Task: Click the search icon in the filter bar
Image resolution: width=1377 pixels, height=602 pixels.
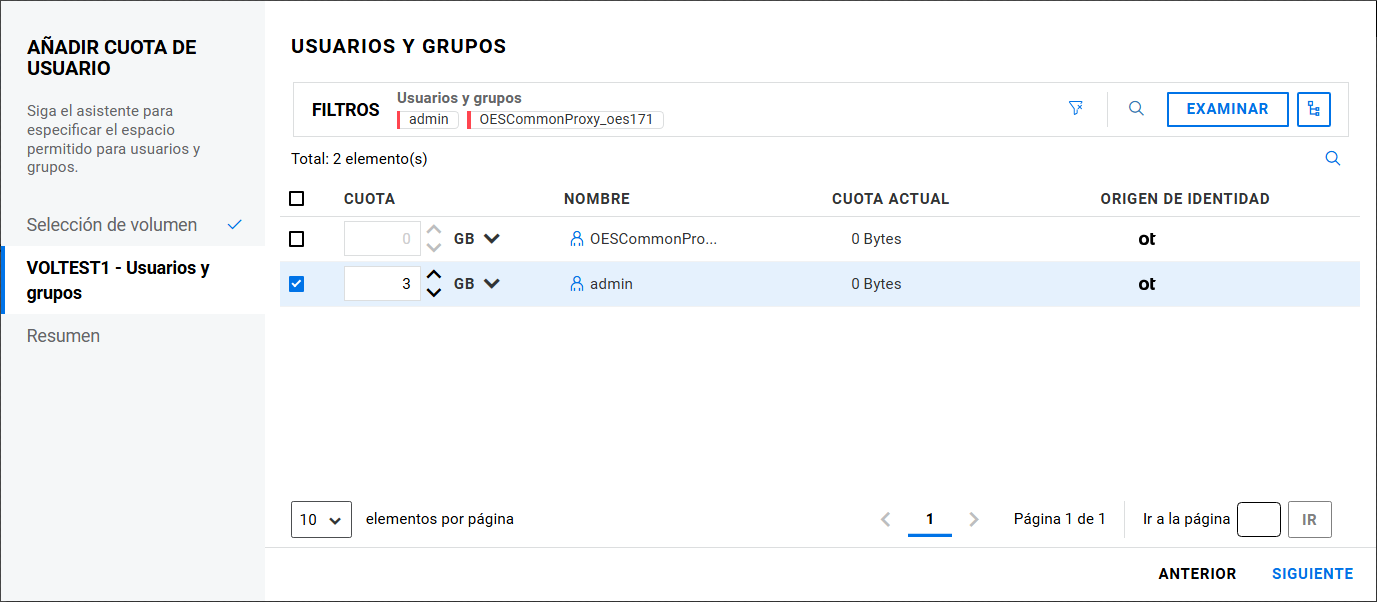Action: click(x=1136, y=109)
